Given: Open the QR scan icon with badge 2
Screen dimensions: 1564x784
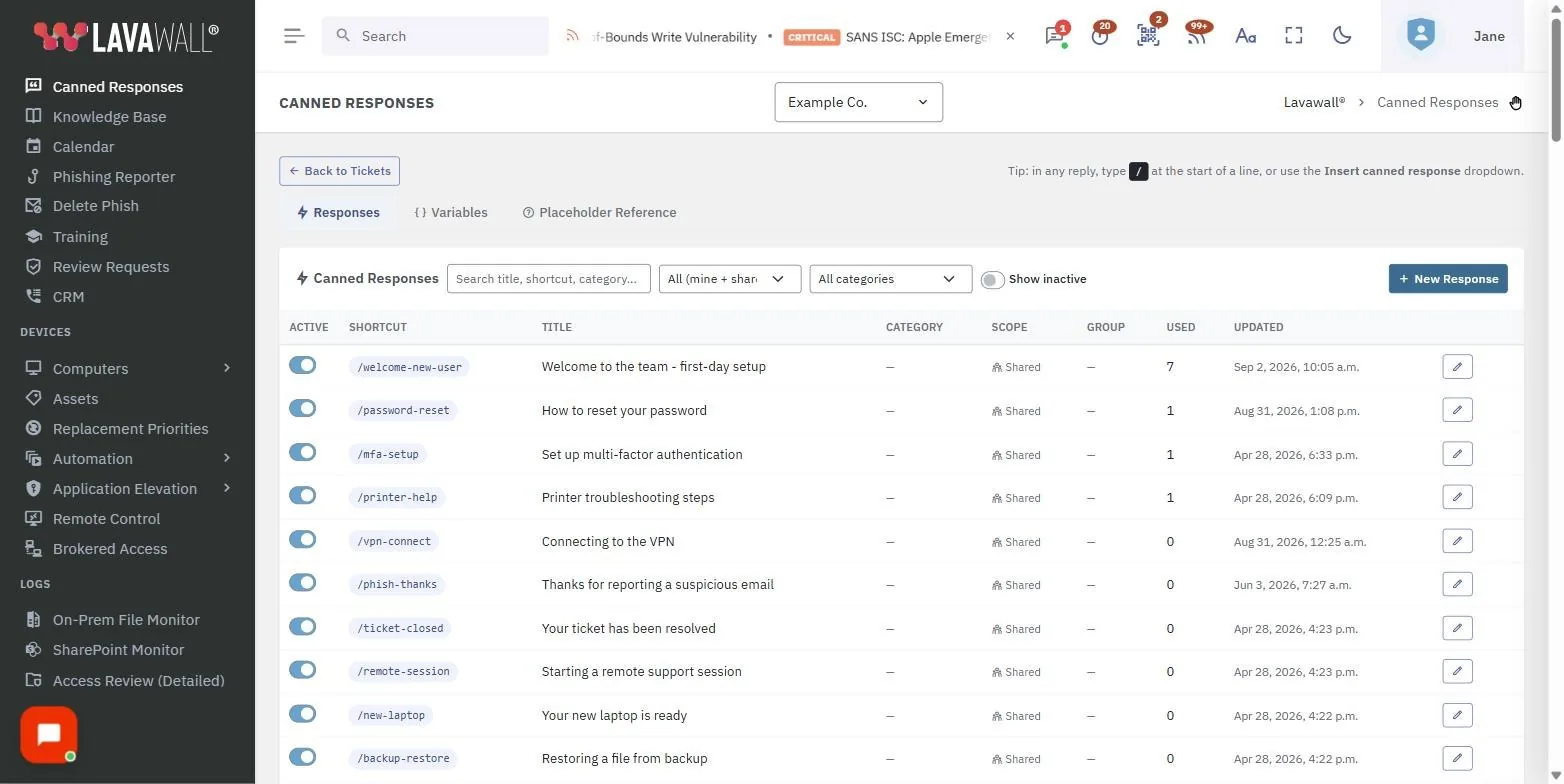Looking at the screenshot, I should pyautogui.click(x=1148, y=36).
